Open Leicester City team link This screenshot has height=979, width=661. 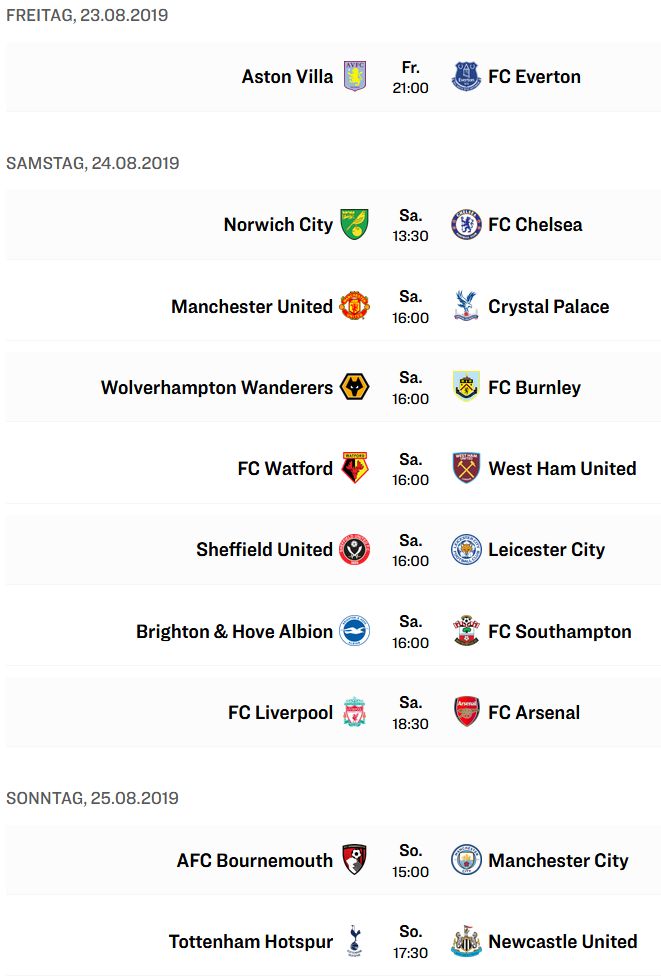(x=546, y=549)
